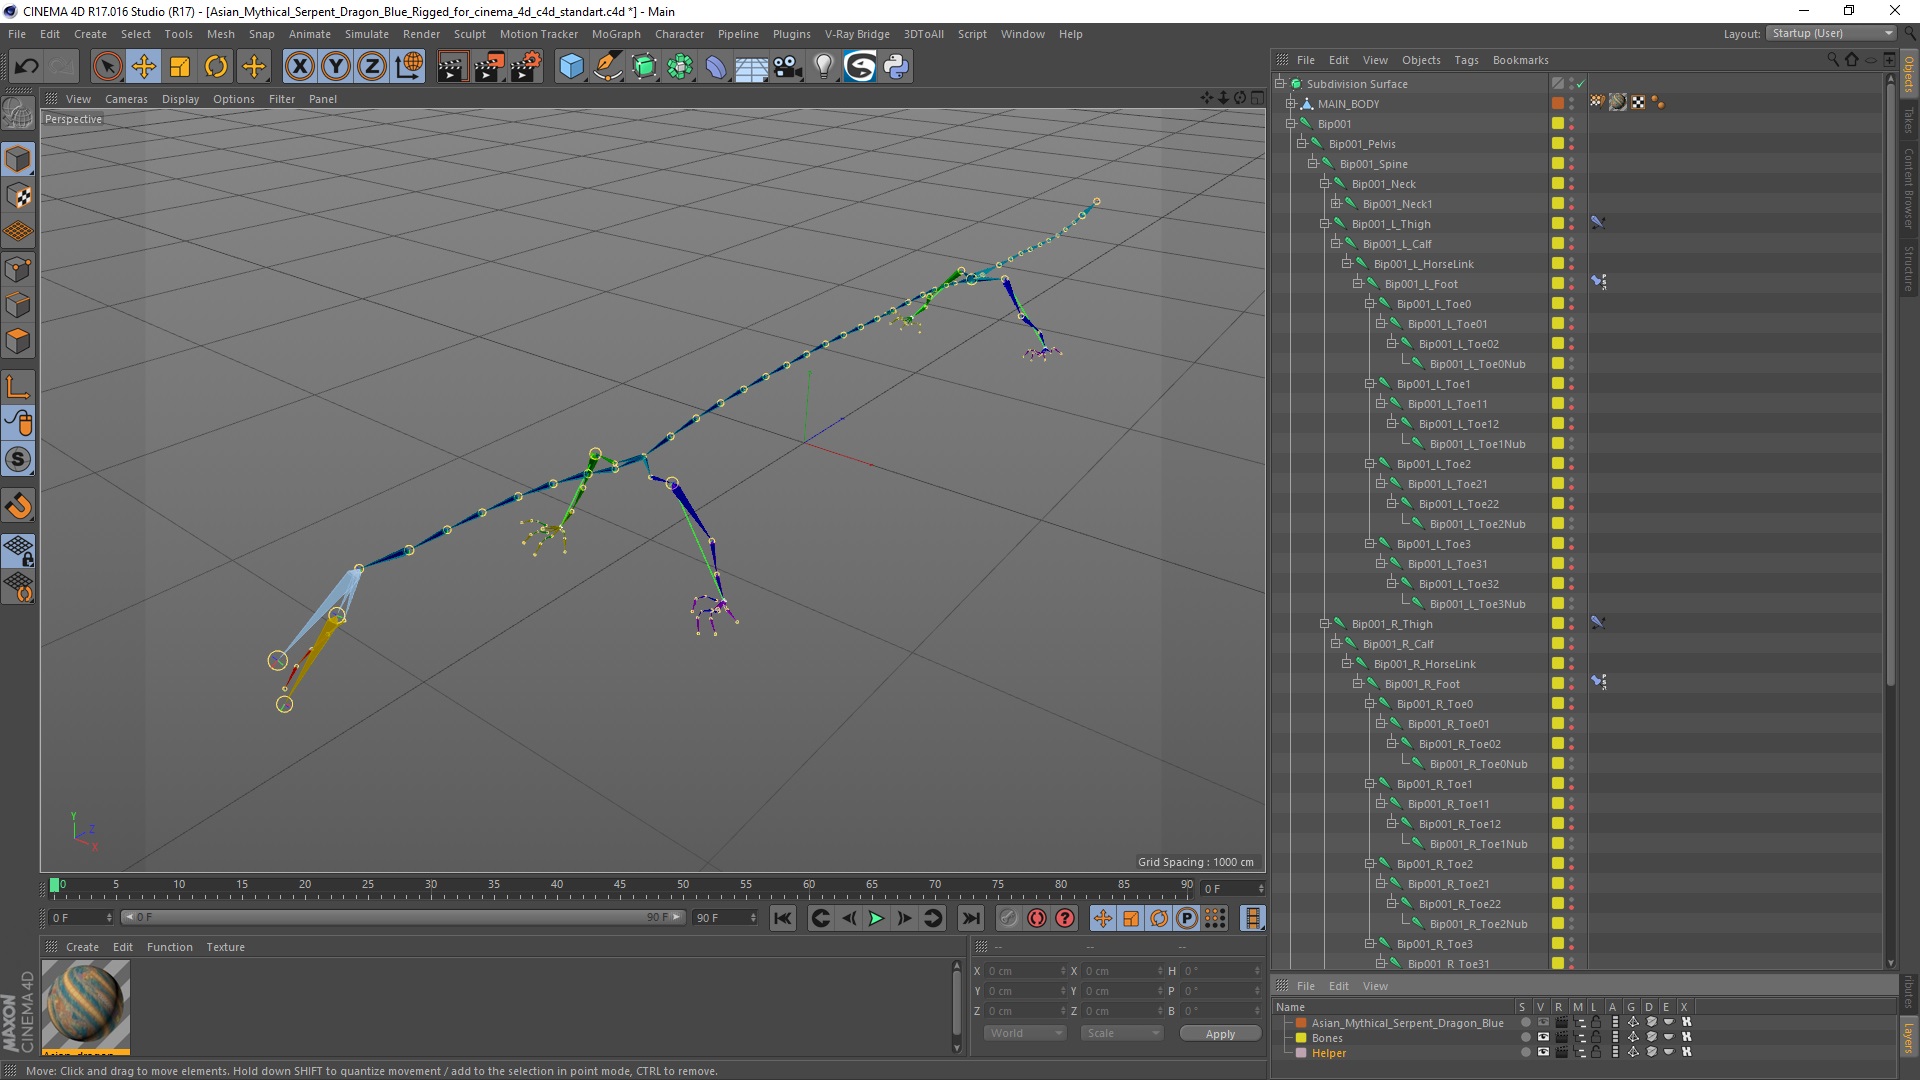Toggle X axis lock
The image size is (1920, 1080).
[299, 67]
